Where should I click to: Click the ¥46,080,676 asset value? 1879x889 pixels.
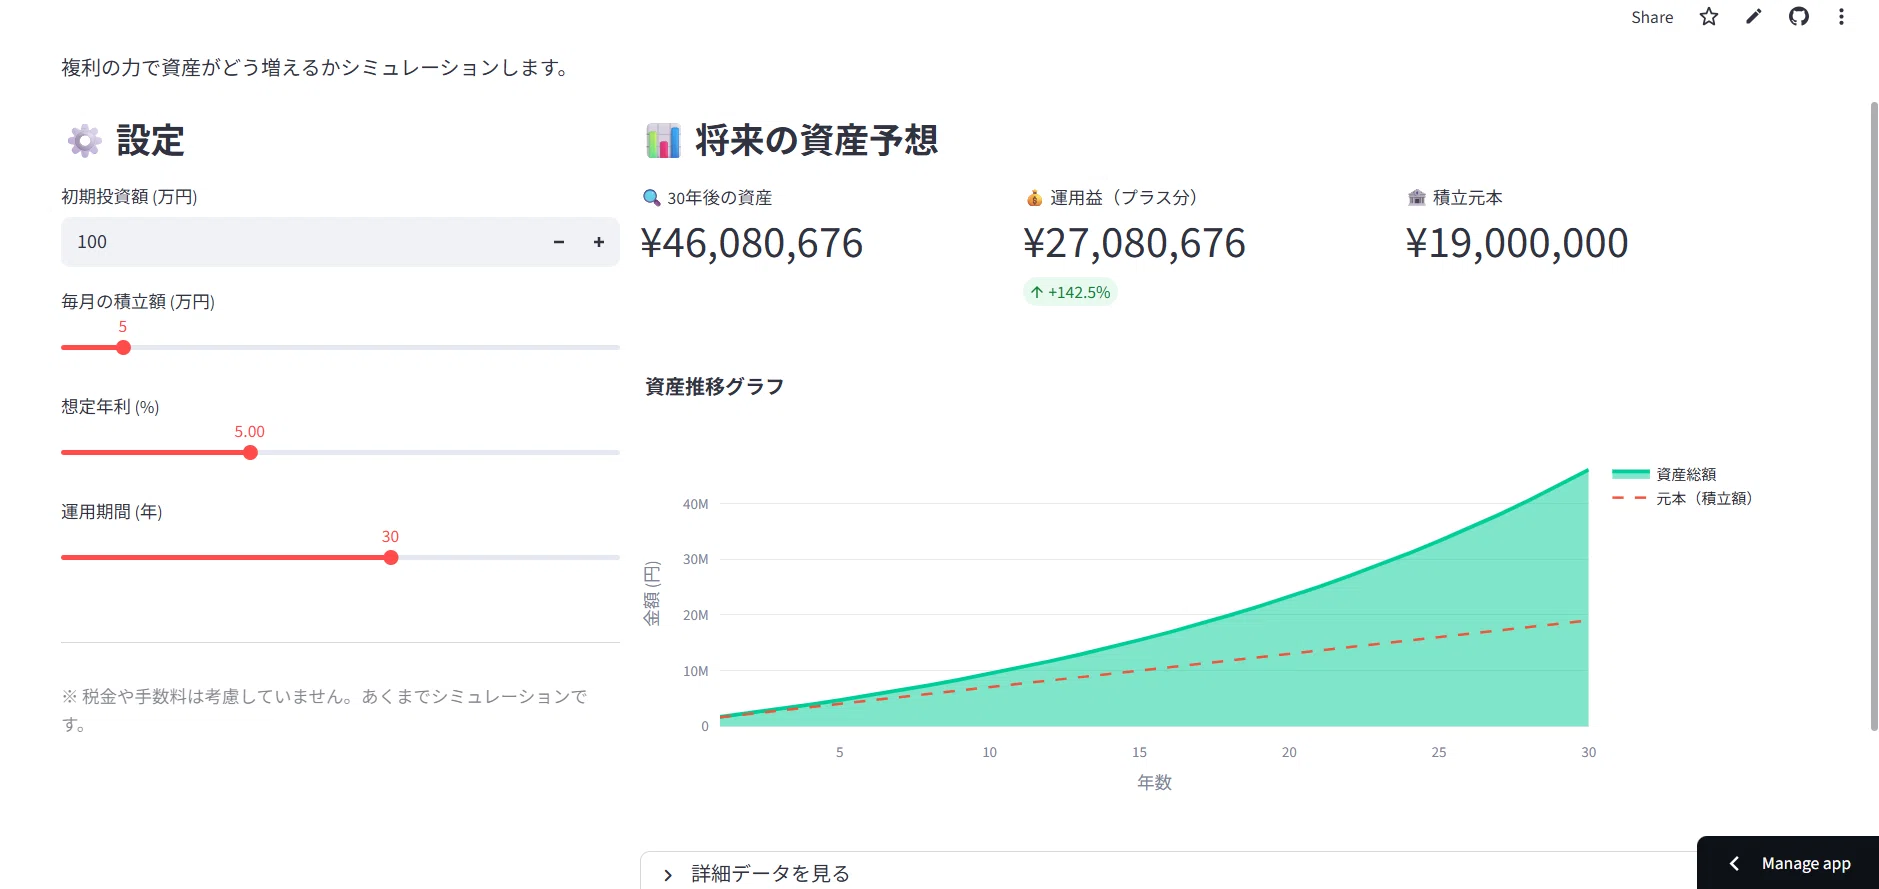pos(751,243)
